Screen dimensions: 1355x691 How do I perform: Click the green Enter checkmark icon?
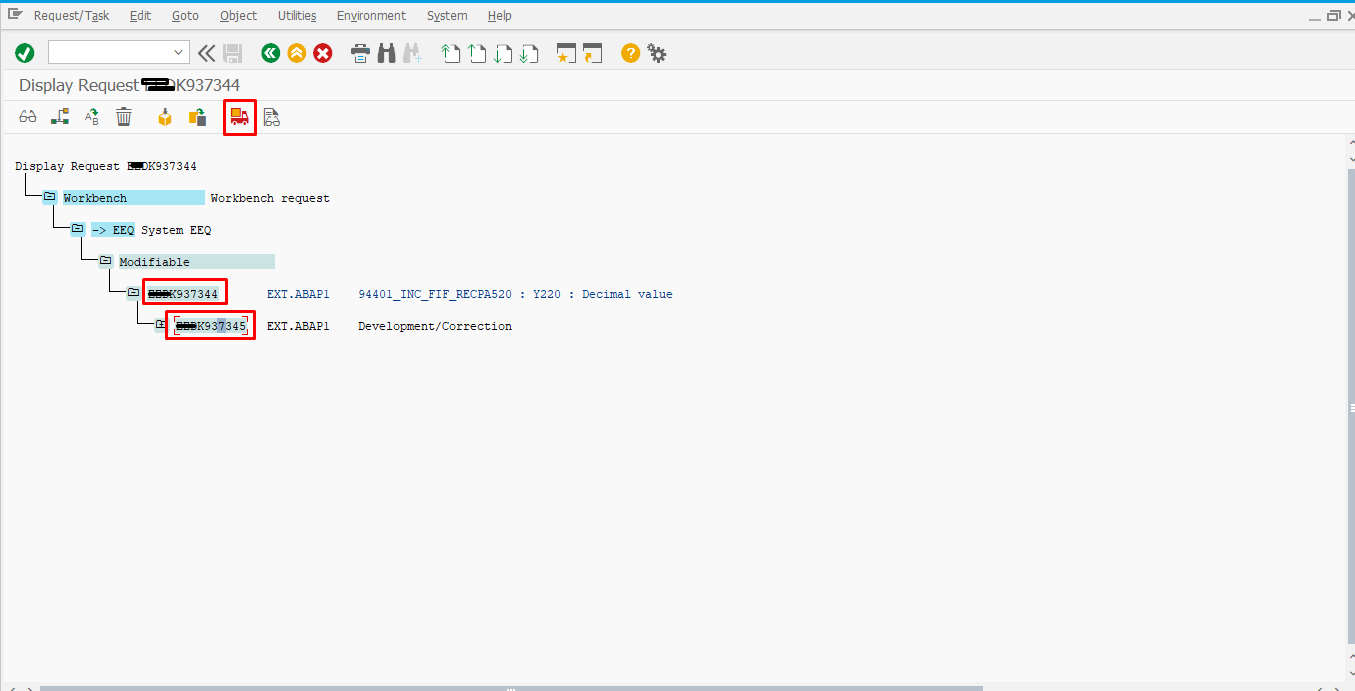[25, 53]
